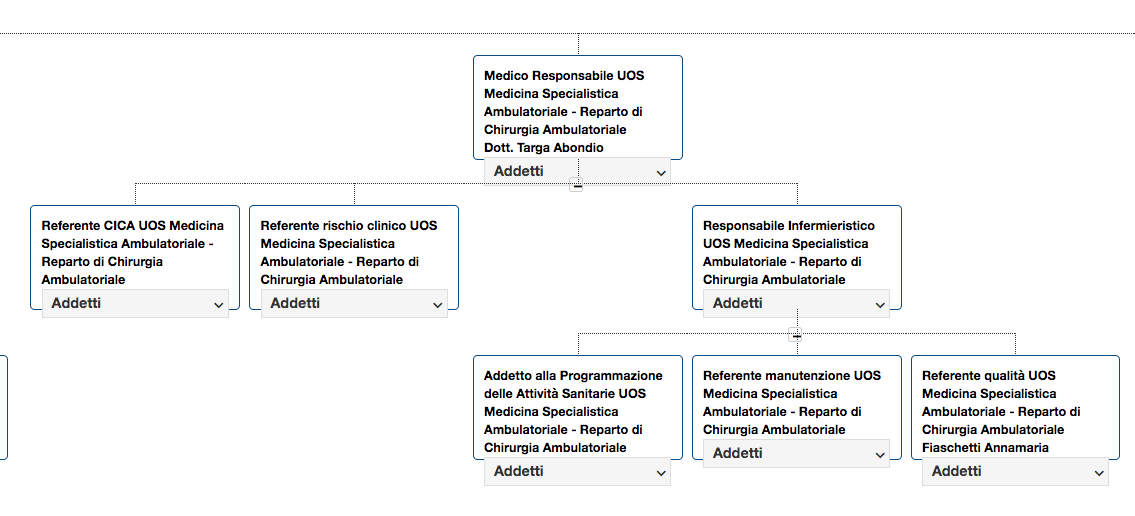Select the Medico Responsabile UOS node box

(578, 107)
